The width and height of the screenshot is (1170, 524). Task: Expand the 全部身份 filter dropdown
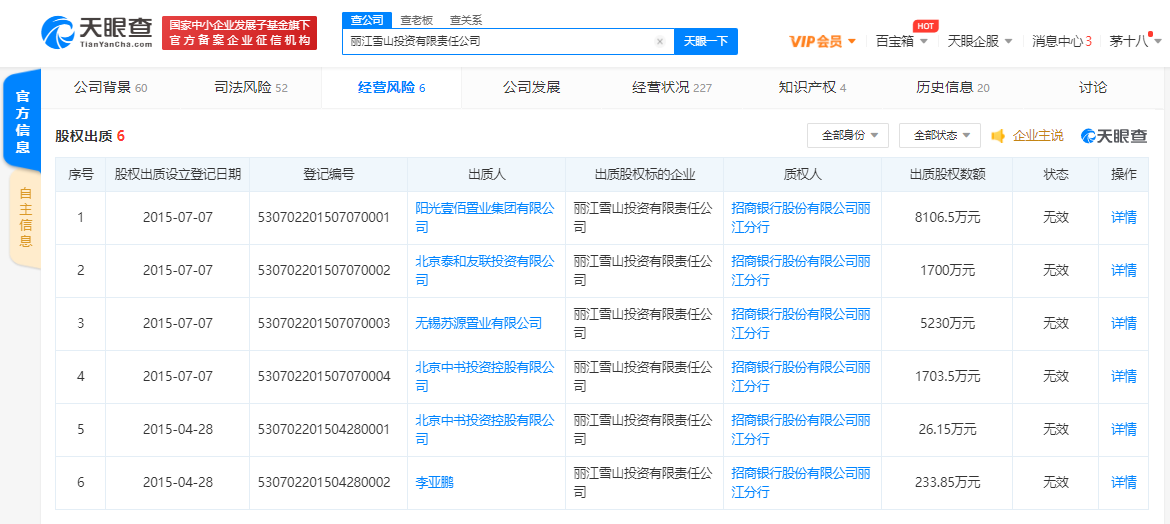pos(848,136)
